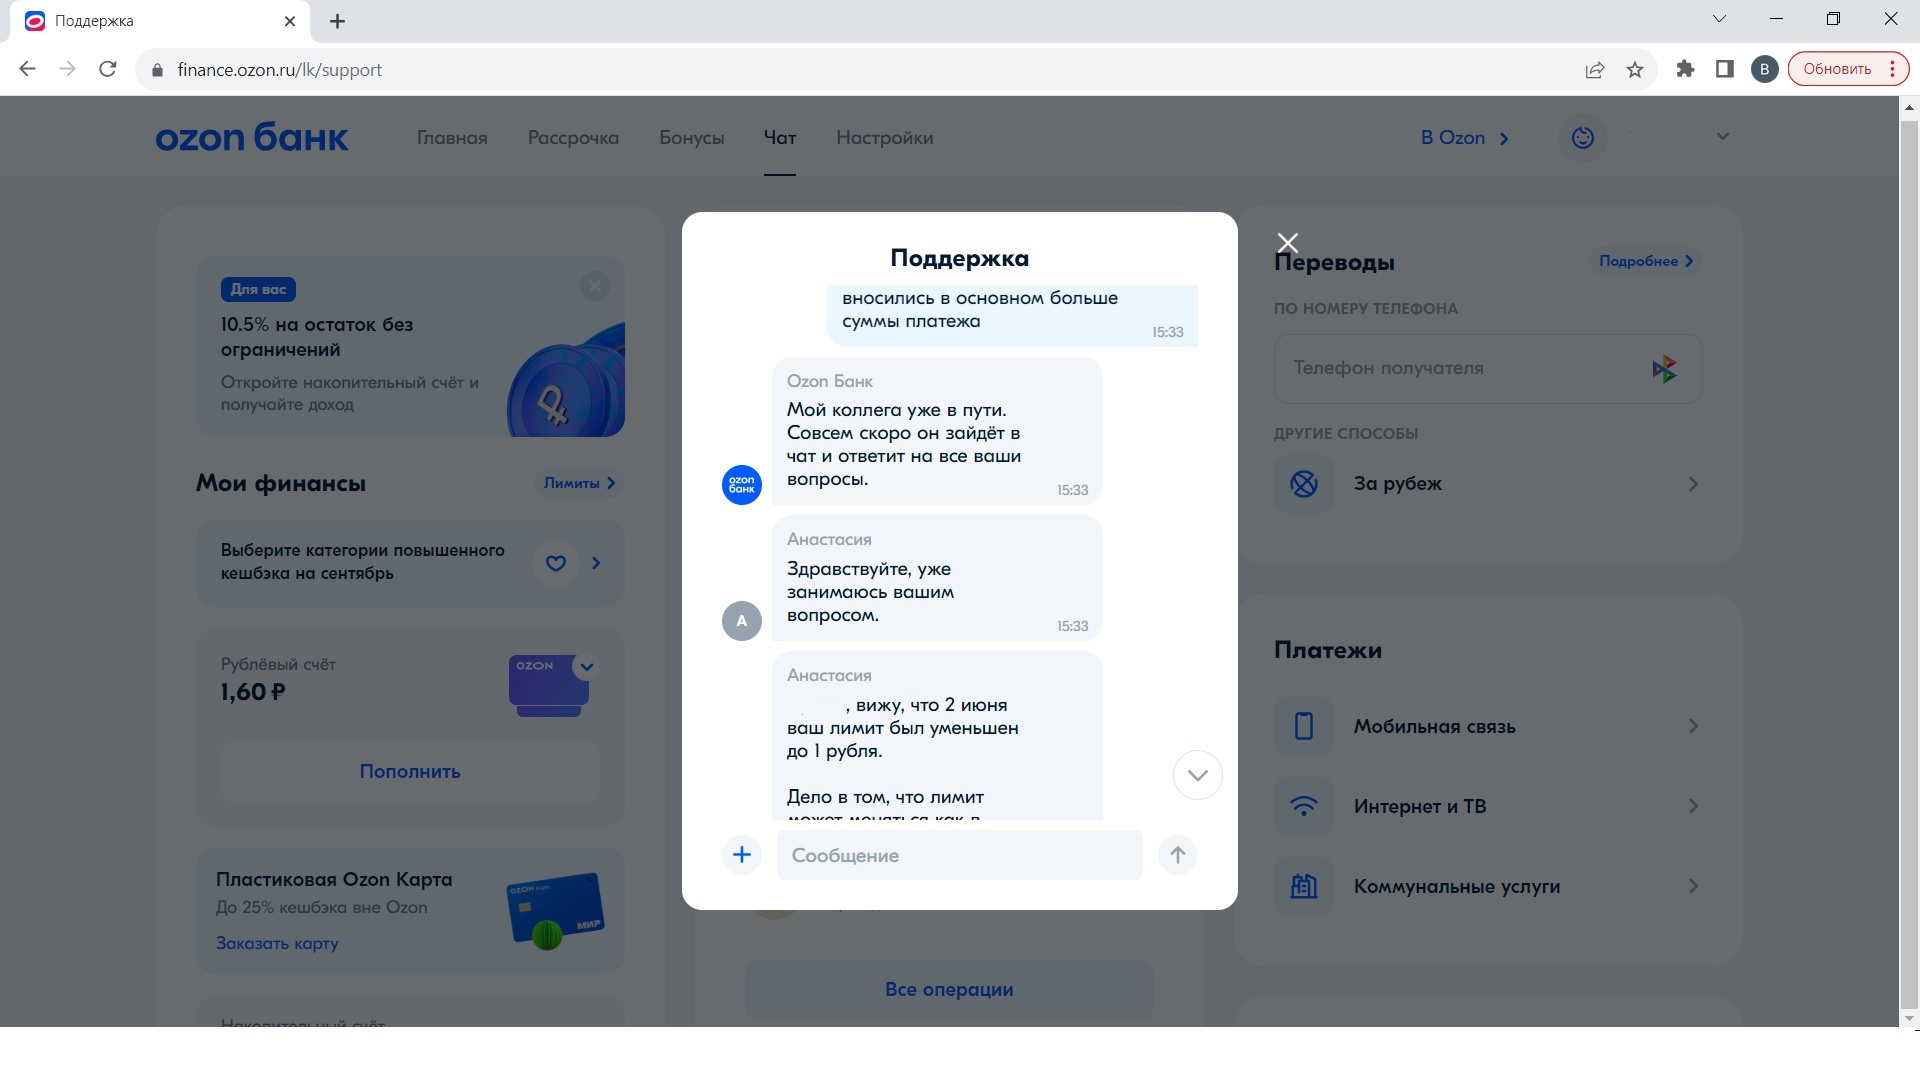Open the Мобильная связь payment chevron
Viewport: 1920px width, 1080px height.
point(1692,726)
